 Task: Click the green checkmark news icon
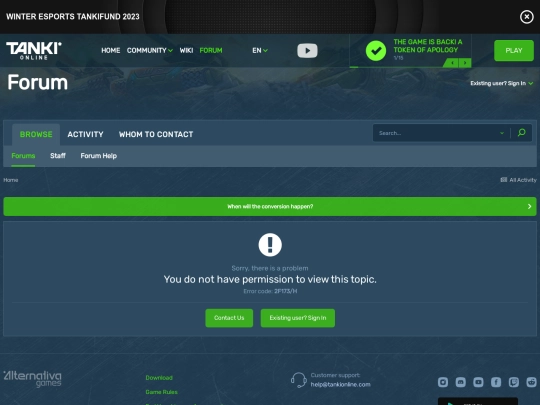coord(376,51)
